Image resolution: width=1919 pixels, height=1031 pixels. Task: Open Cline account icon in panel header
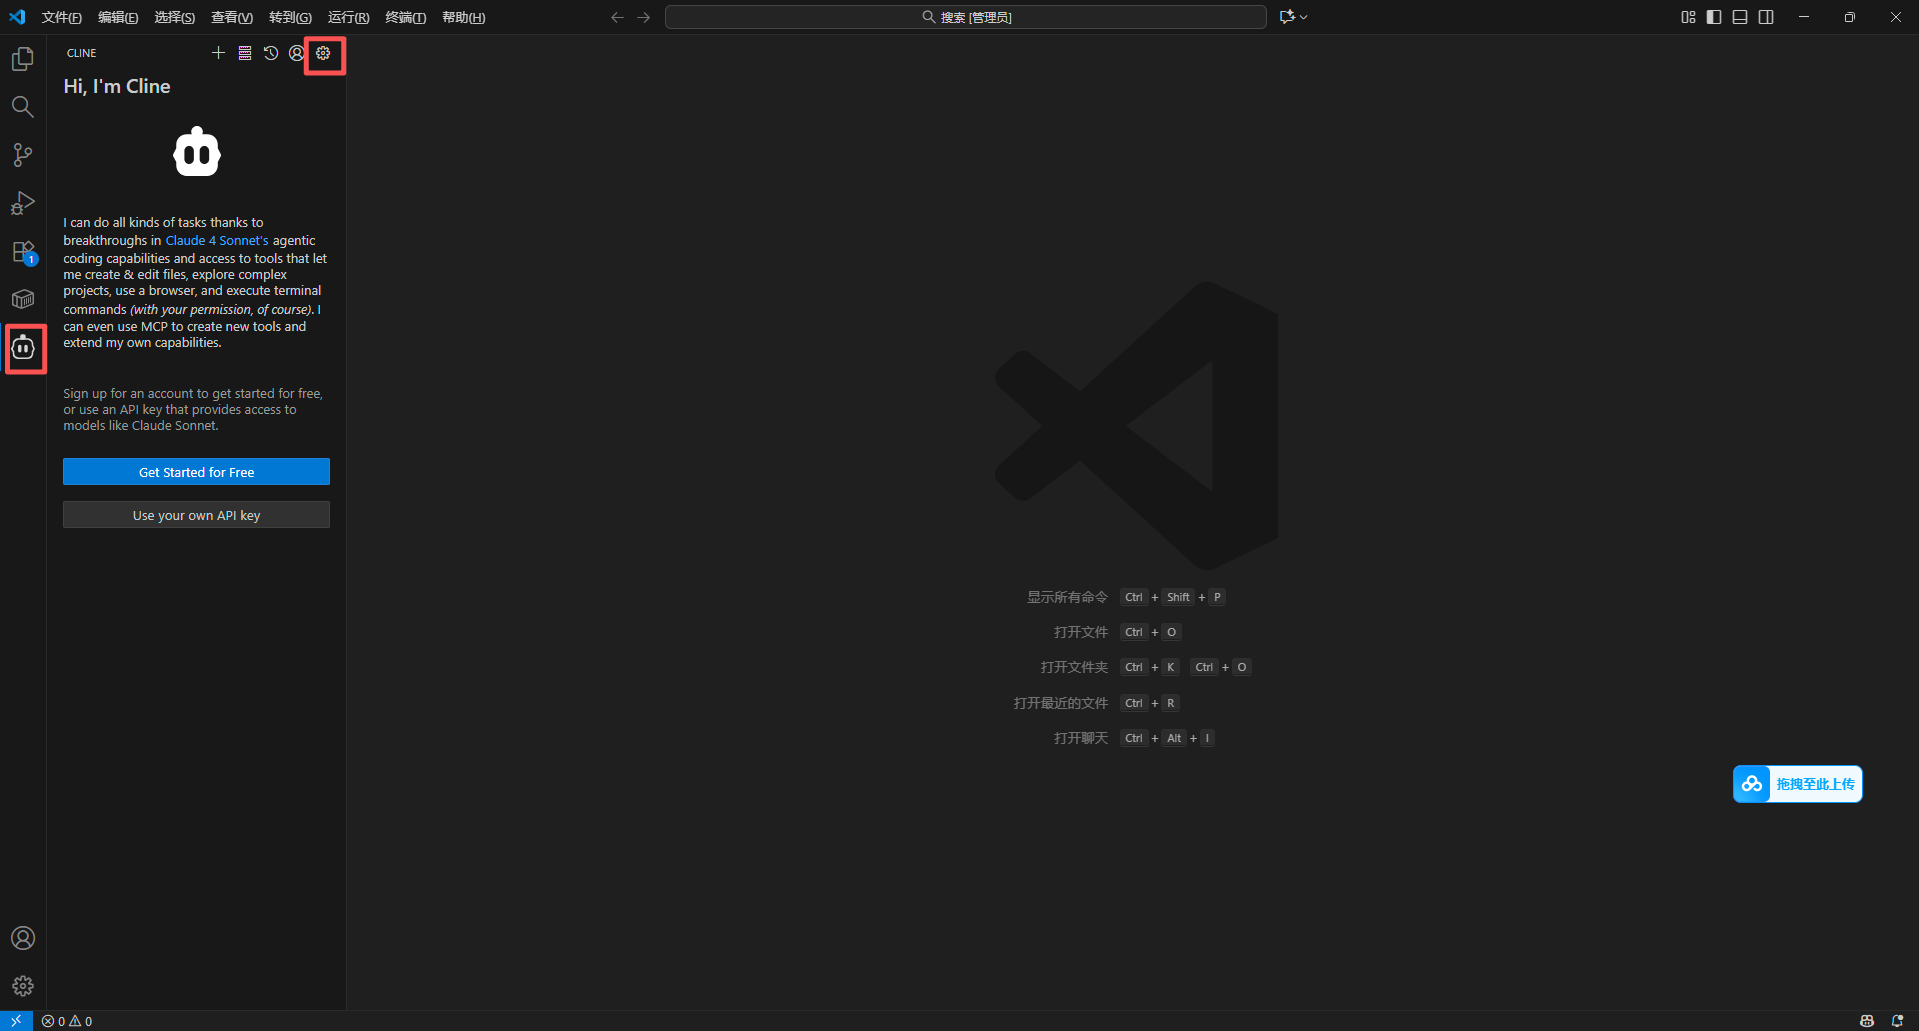tap(297, 53)
